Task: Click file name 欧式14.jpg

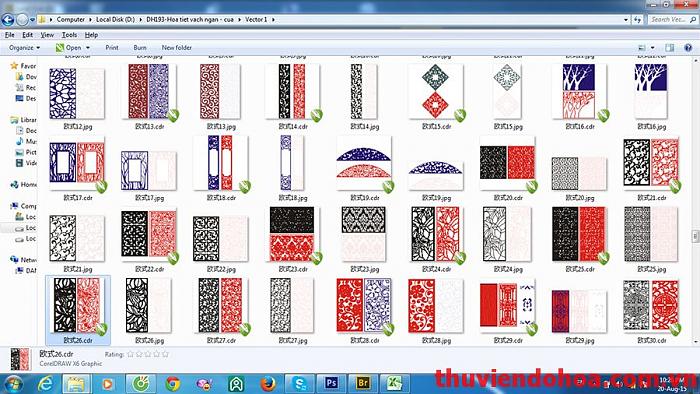Action: coord(364,126)
